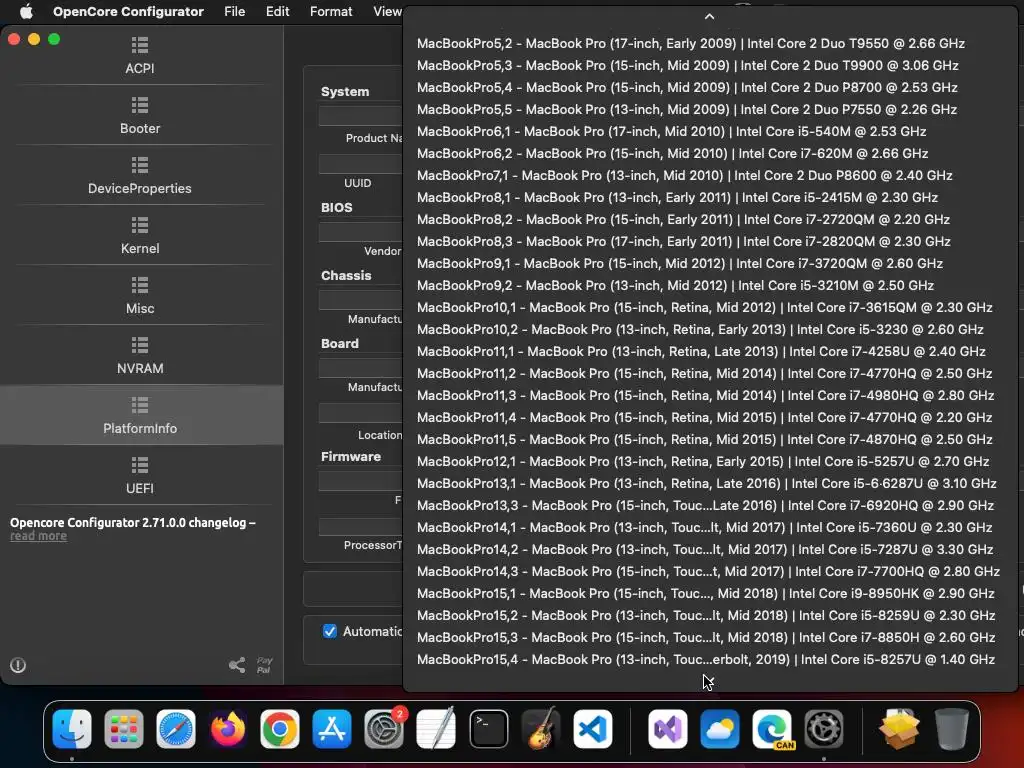Launch Safari from the dock

(176, 729)
